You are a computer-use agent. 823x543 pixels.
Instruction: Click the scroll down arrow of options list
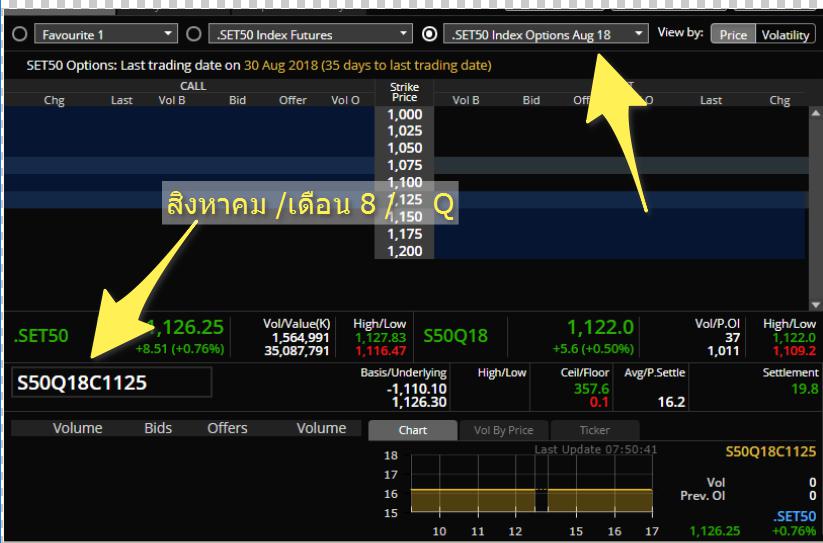(x=815, y=304)
